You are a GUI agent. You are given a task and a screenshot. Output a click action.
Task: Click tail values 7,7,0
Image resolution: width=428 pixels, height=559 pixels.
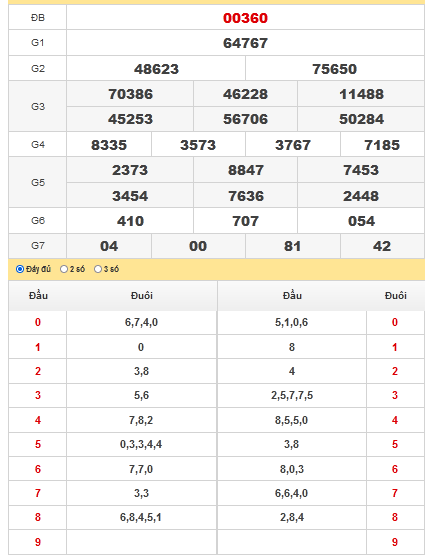[141, 469]
